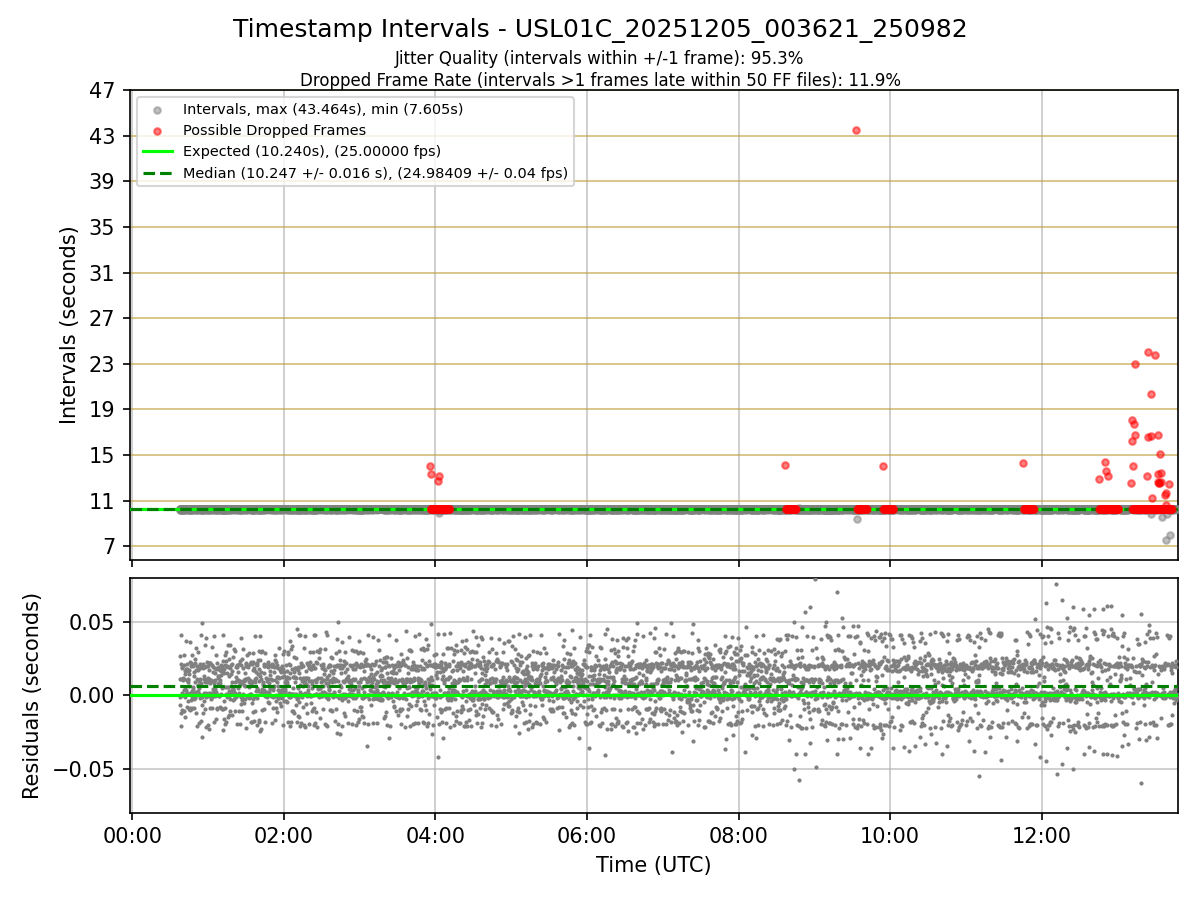Click the Jitter Quality 95.3% subtitle
Screen dimensions: 1200x900
click(x=599, y=59)
